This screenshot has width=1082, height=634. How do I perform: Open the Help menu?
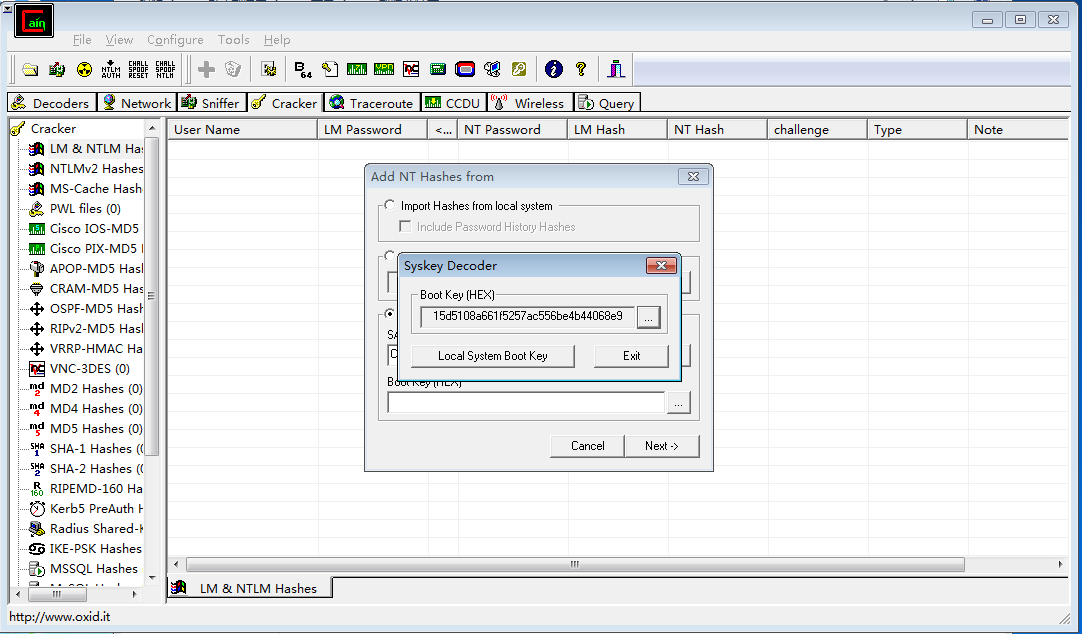tap(277, 40)
